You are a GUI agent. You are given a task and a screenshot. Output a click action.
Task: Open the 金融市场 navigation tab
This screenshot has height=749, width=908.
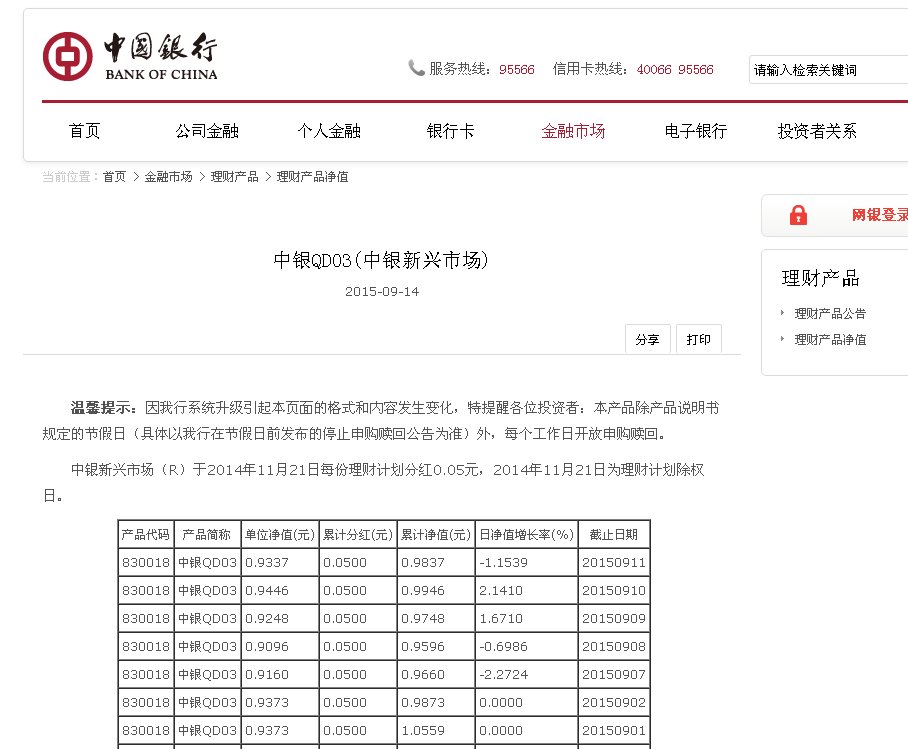[573, 129]
